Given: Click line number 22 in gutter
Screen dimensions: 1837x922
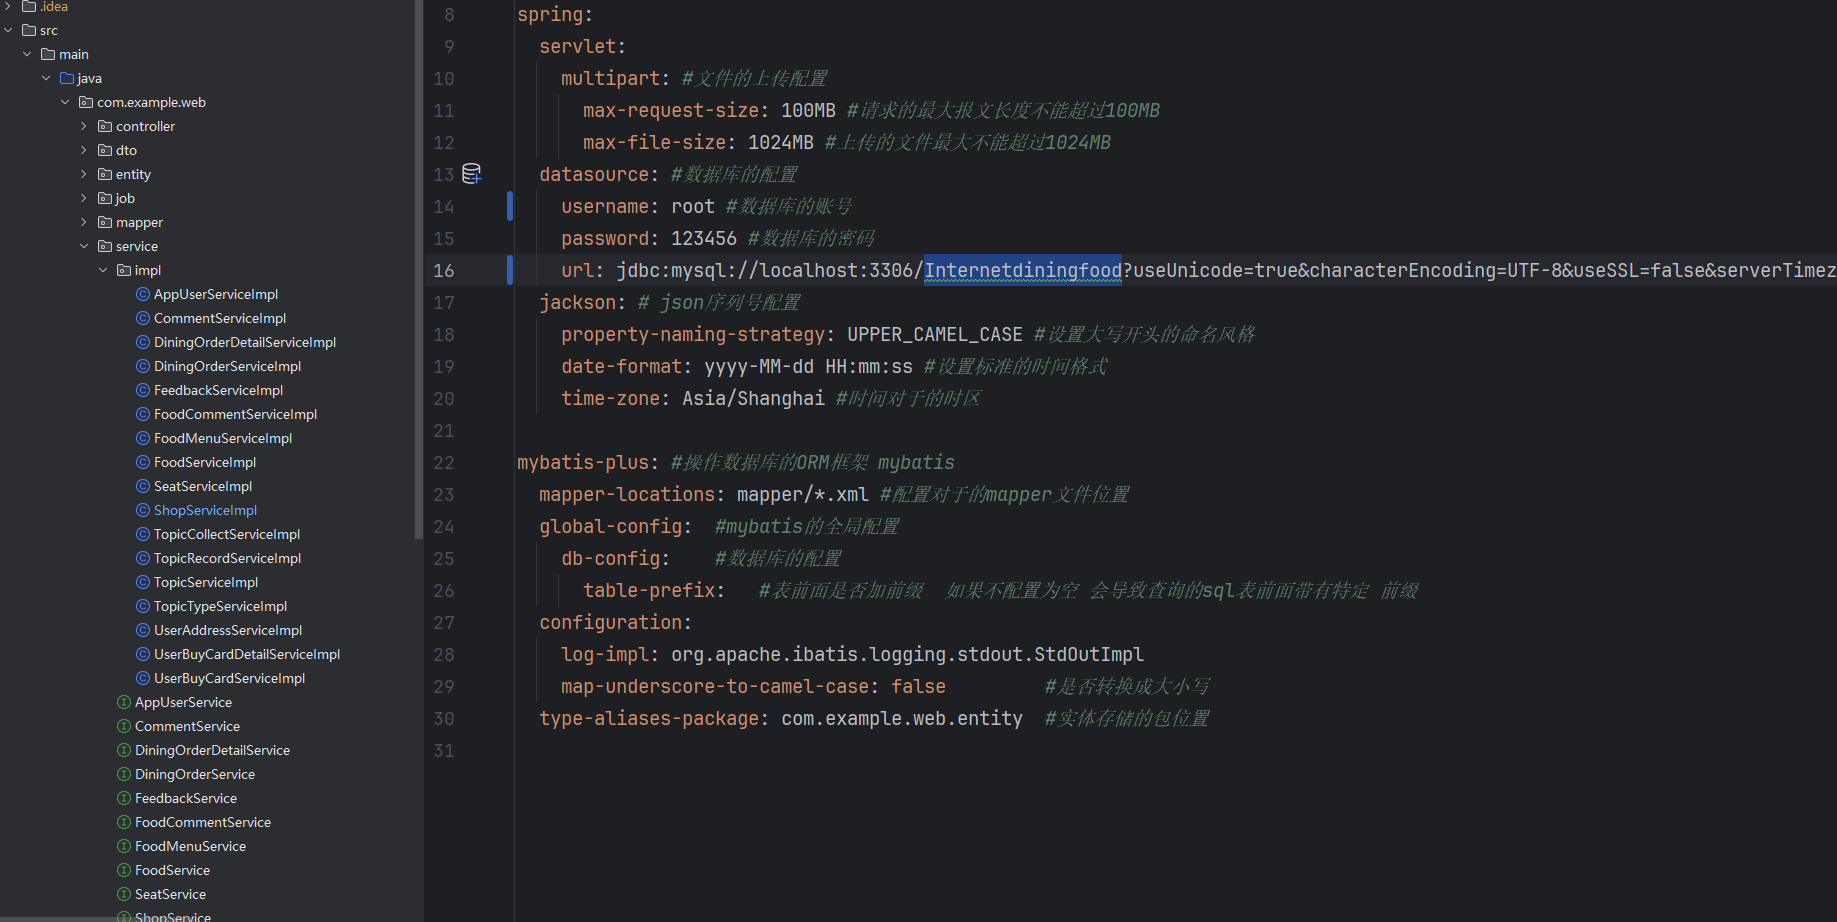Looking at the screenshot, I should pos(444,462).
